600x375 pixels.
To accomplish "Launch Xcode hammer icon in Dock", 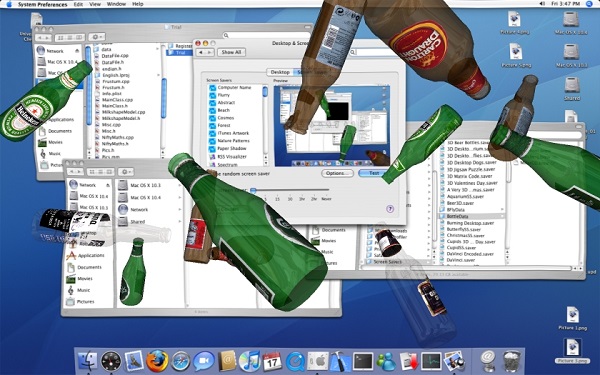I will [340, 361].
